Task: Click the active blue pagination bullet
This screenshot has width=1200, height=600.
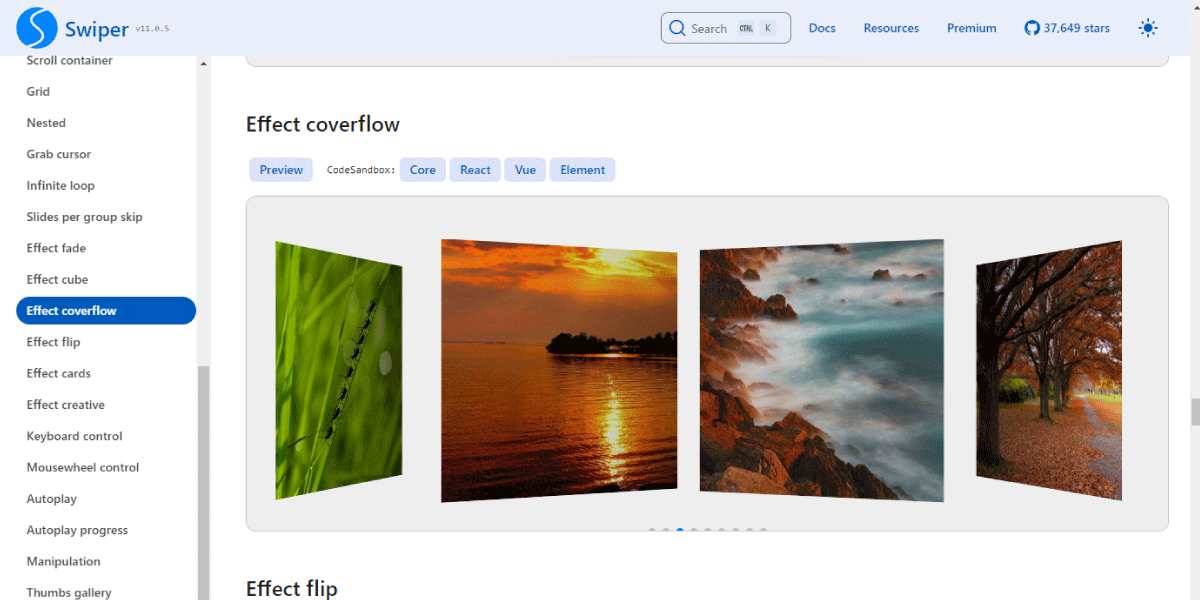Action: (680, 530)
